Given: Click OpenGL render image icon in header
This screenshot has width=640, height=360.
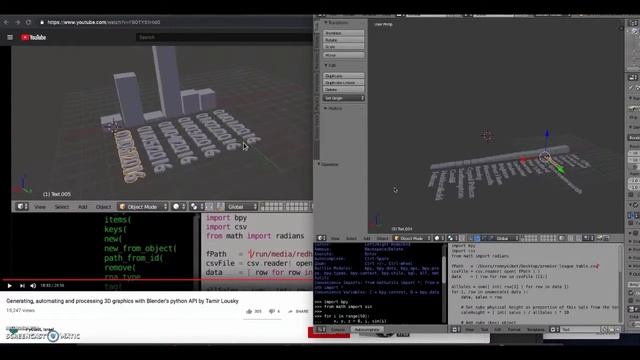Looking at the screenshot, I should coord(600,238).
